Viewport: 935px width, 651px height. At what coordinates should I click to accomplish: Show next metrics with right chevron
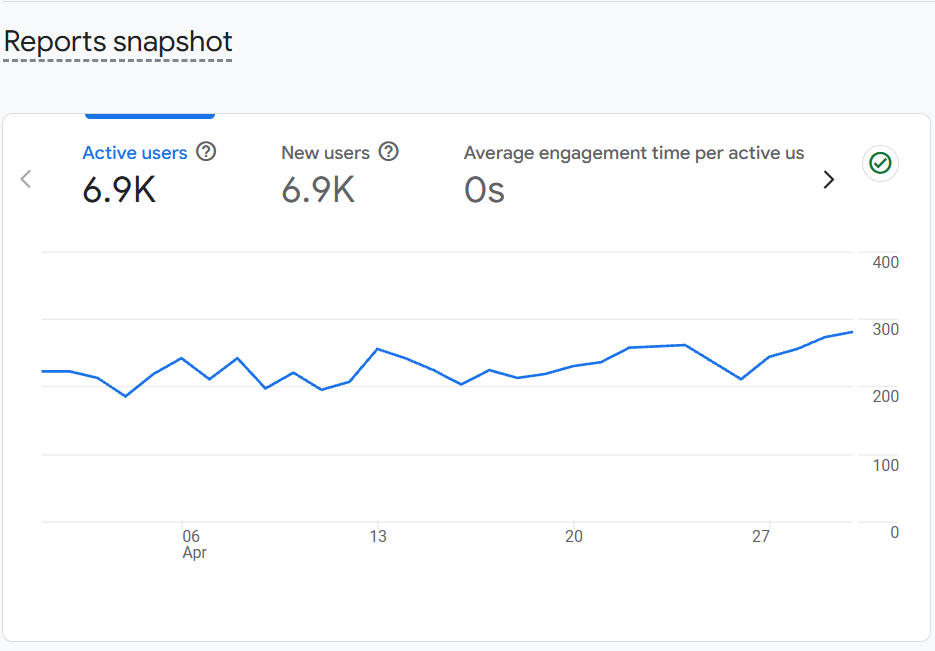click(828, 179)
